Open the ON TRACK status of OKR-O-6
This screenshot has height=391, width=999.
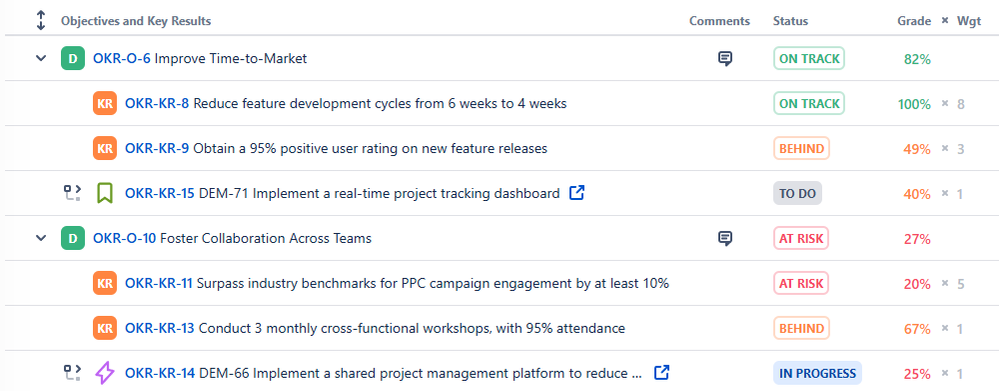[x=809, y=59]
